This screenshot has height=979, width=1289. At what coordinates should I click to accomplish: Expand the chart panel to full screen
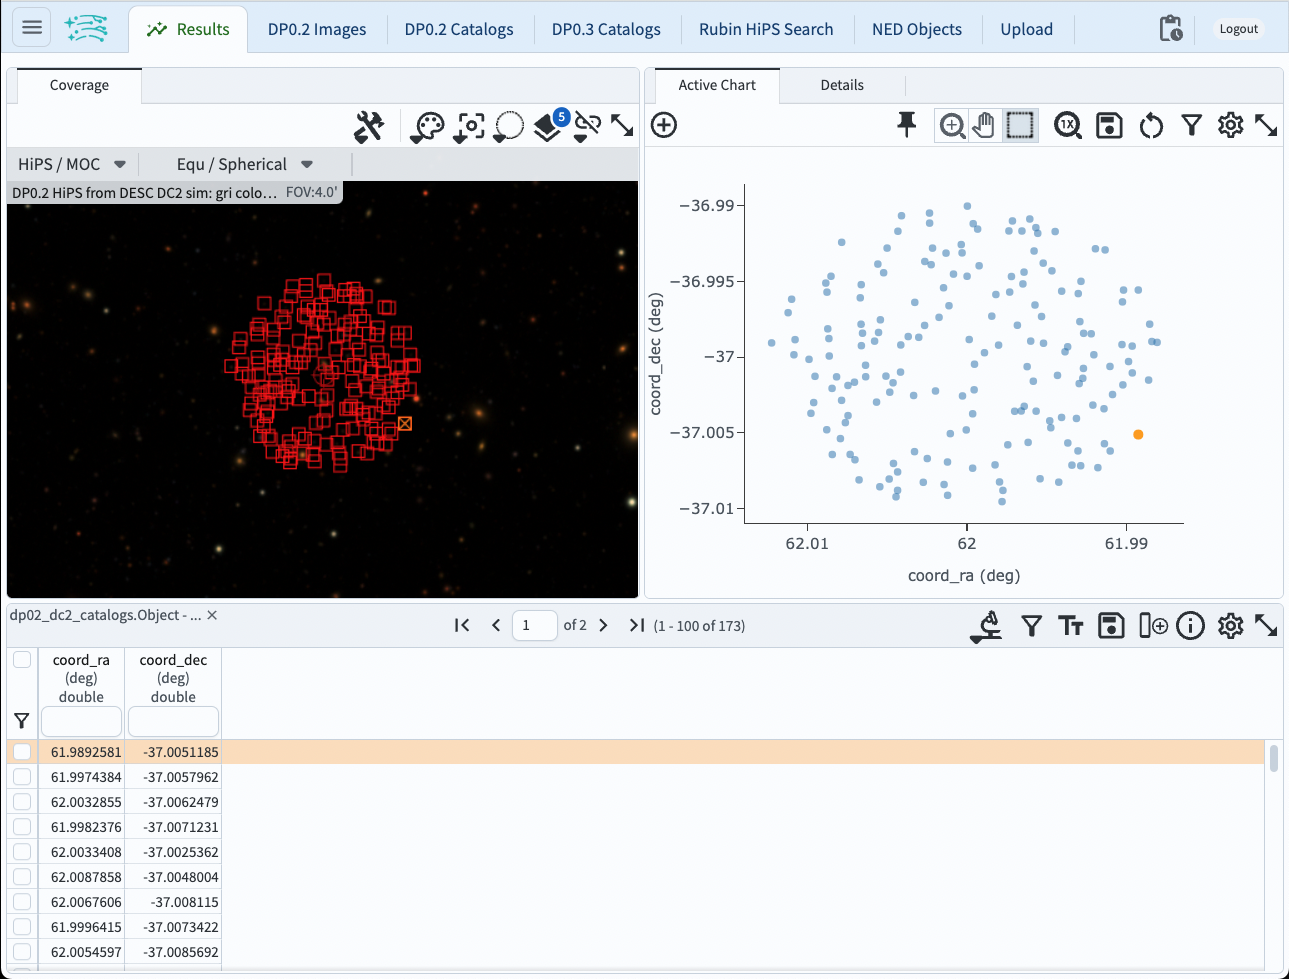[1266, 125]
